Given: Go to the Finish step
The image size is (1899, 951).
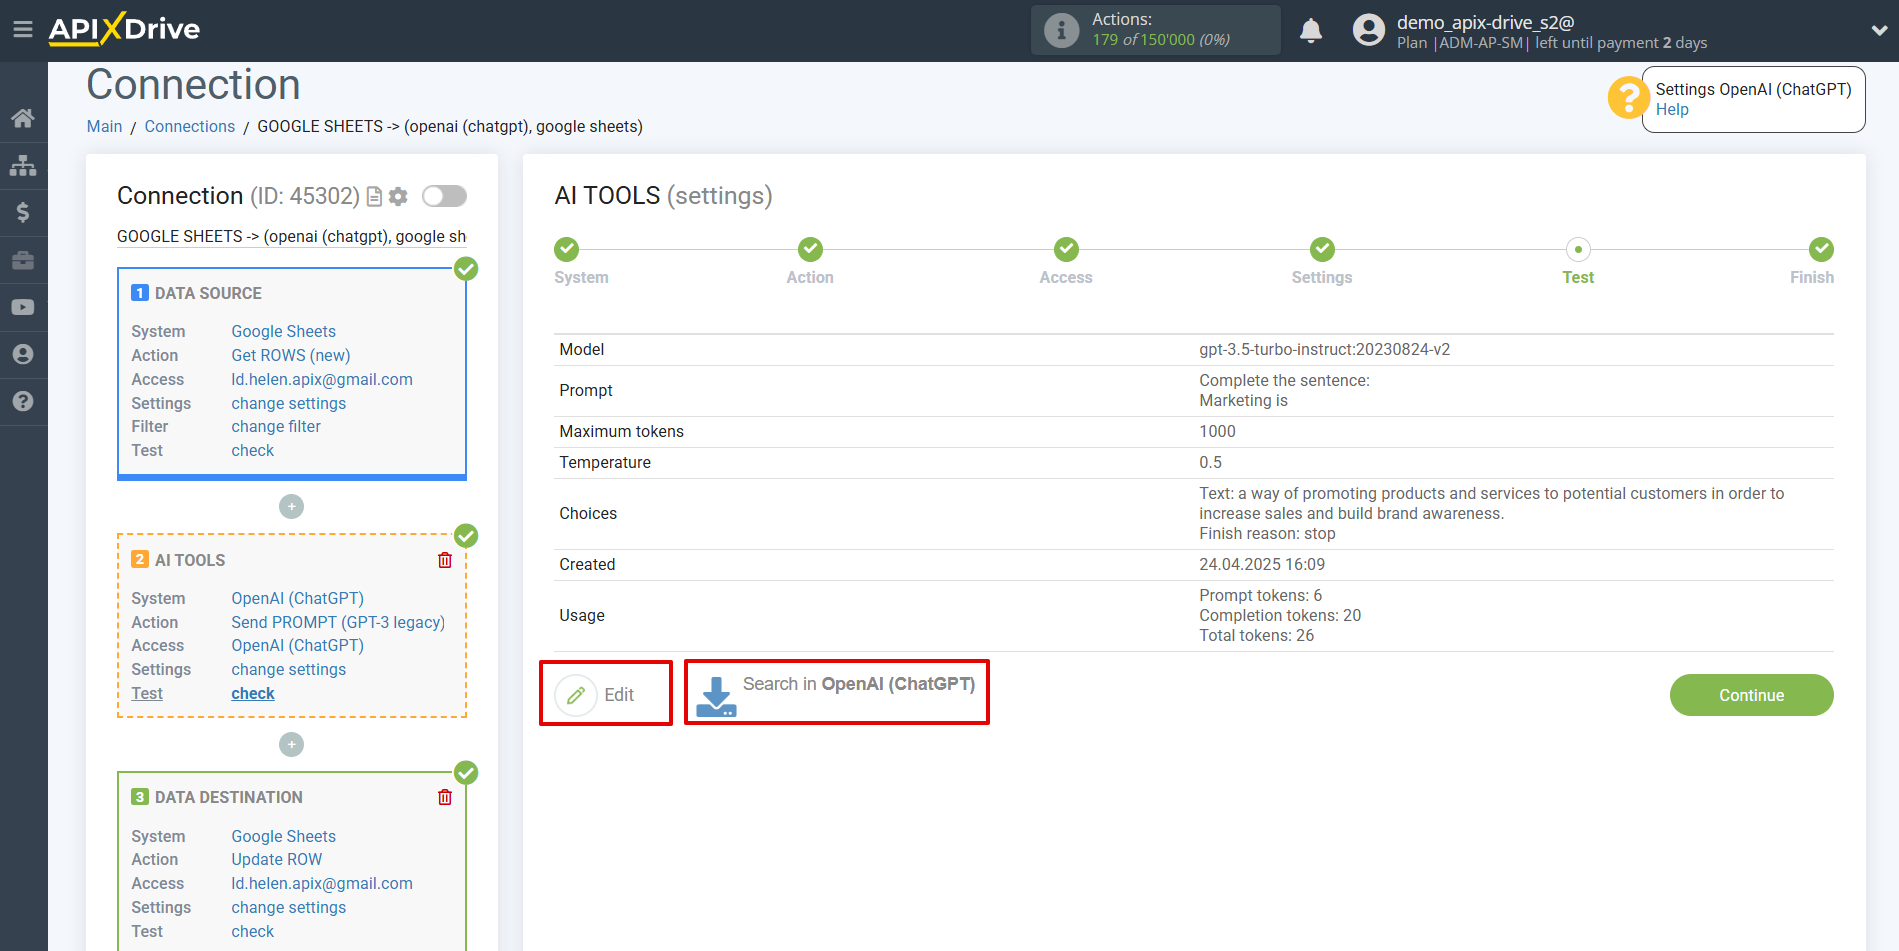Looking at the screenshot, I should click(x=1821, y=249).
